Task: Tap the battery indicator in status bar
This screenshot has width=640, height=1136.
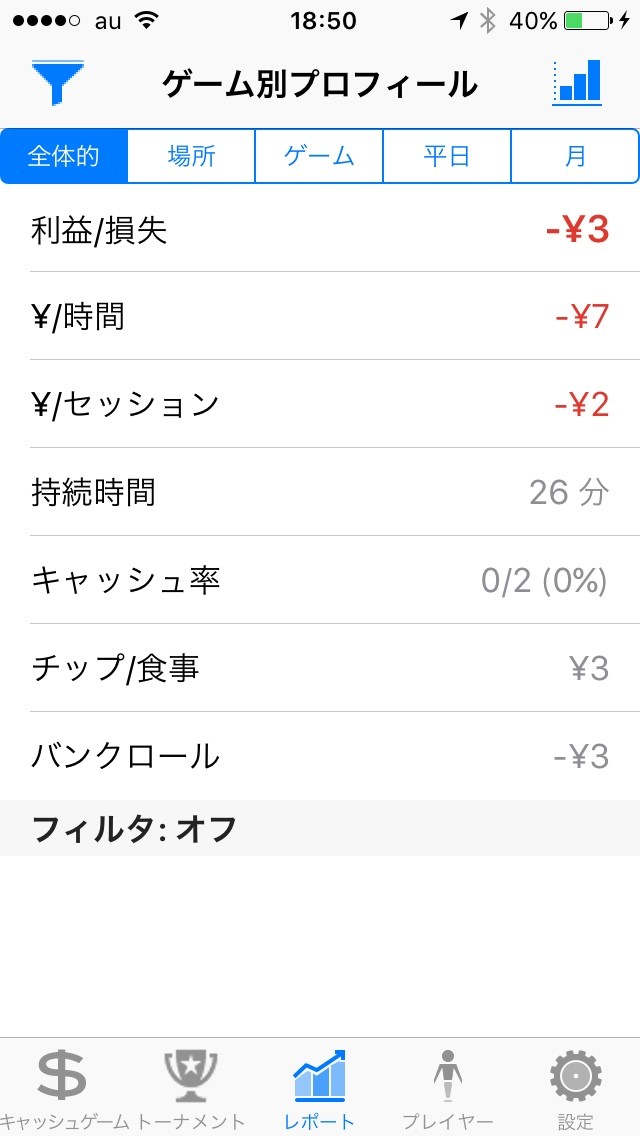Action: 587,21
